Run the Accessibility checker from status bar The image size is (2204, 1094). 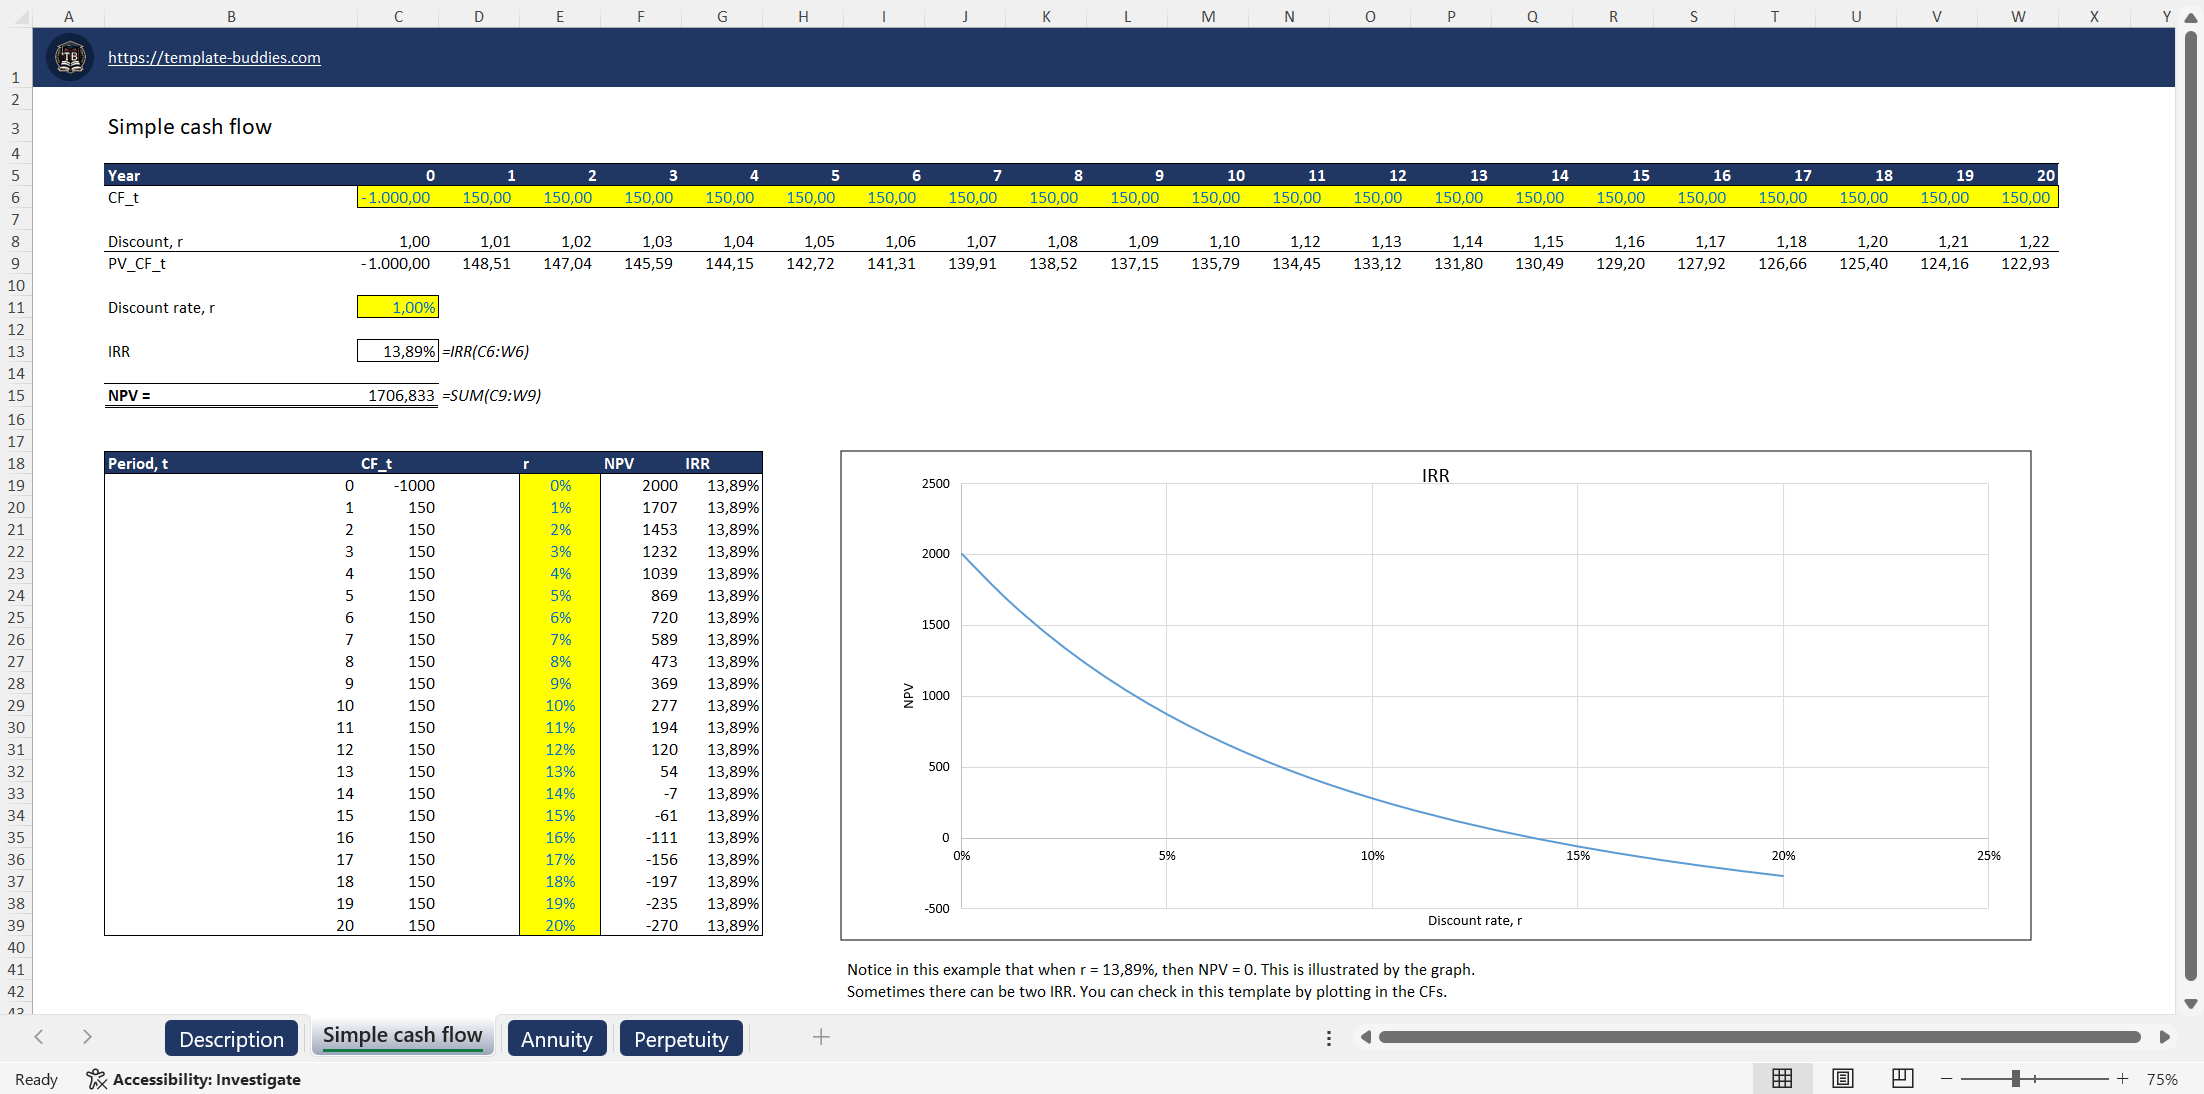point(196,1080)
